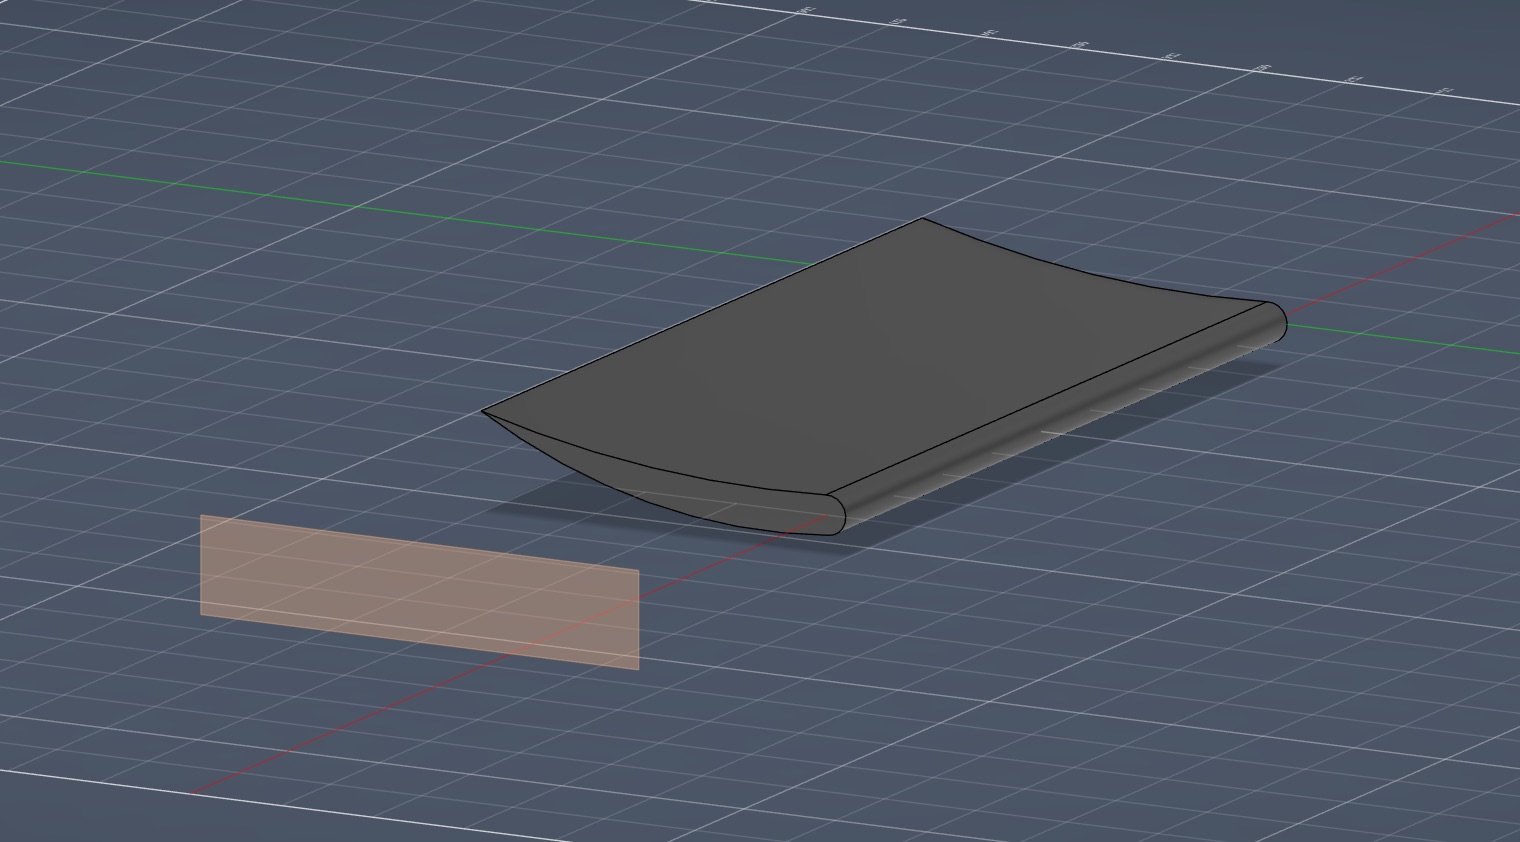Select the translucent orange reference plane

[x=419, y=591]
